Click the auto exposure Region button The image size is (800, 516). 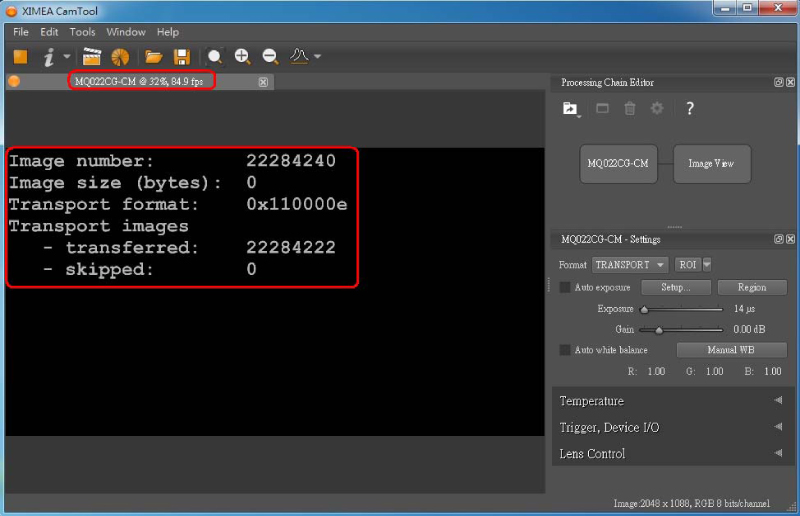[752, 287]
